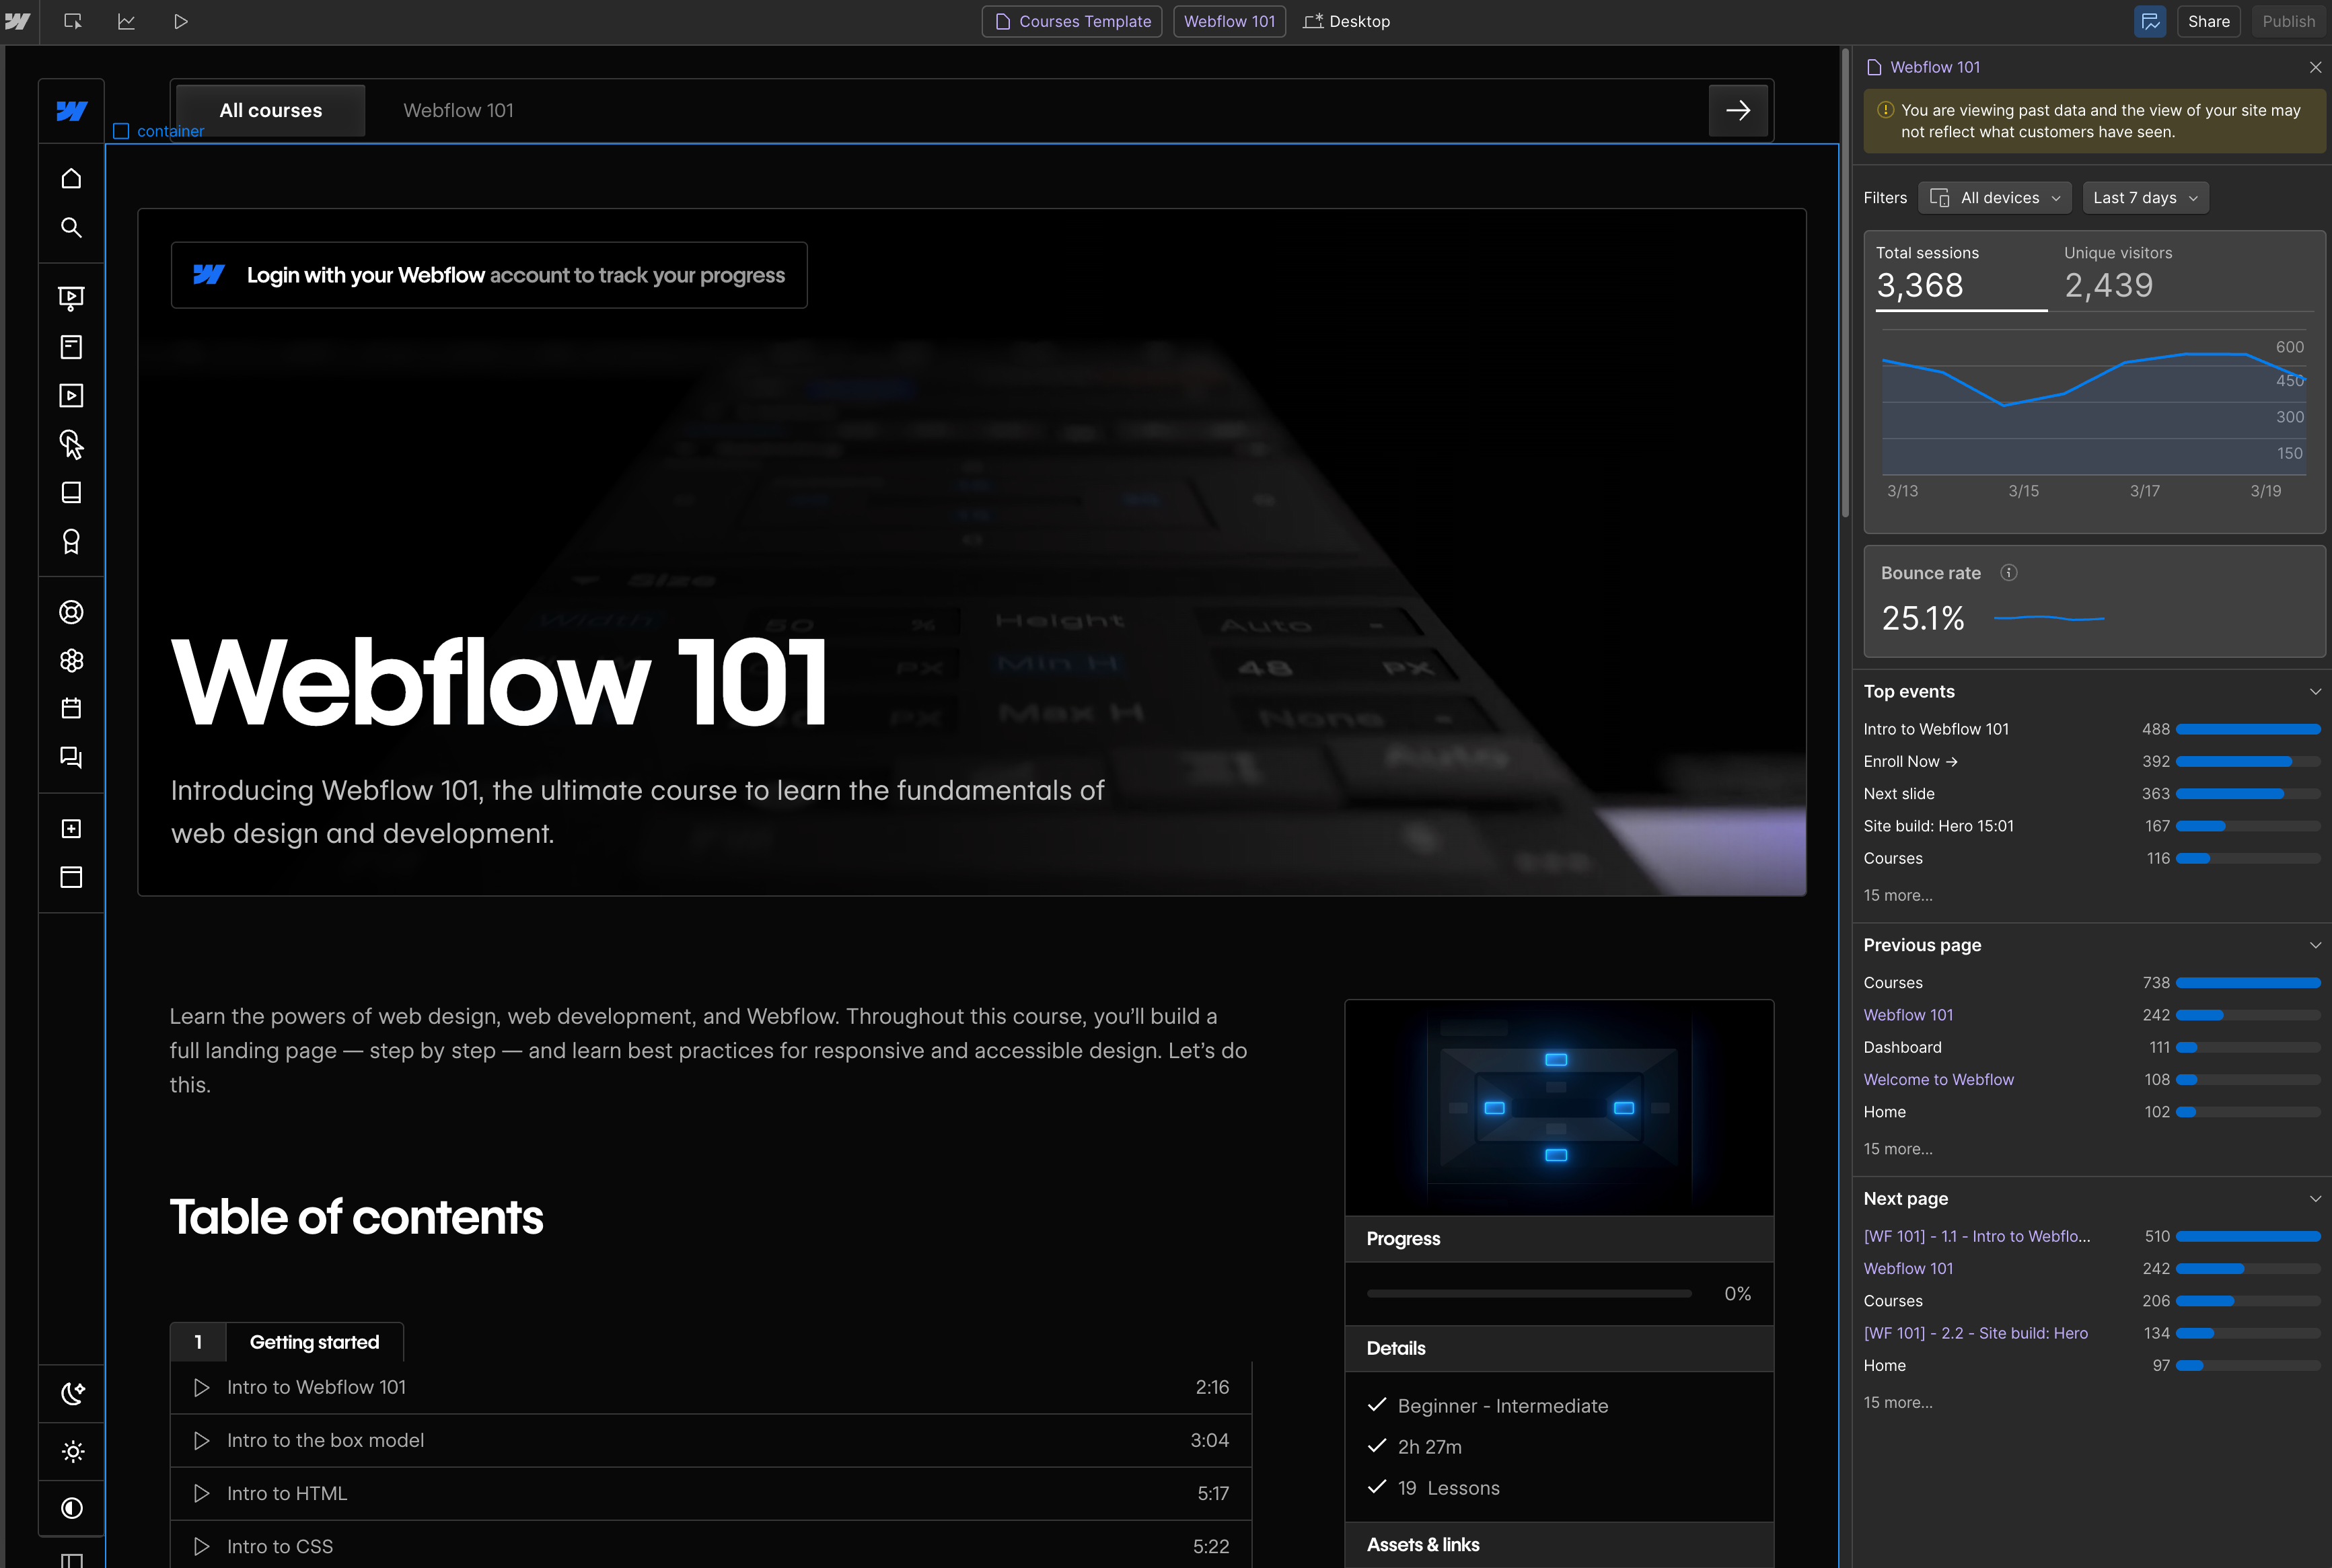Open the flower-shaped community icon in sidebar

tap(71, 660)
